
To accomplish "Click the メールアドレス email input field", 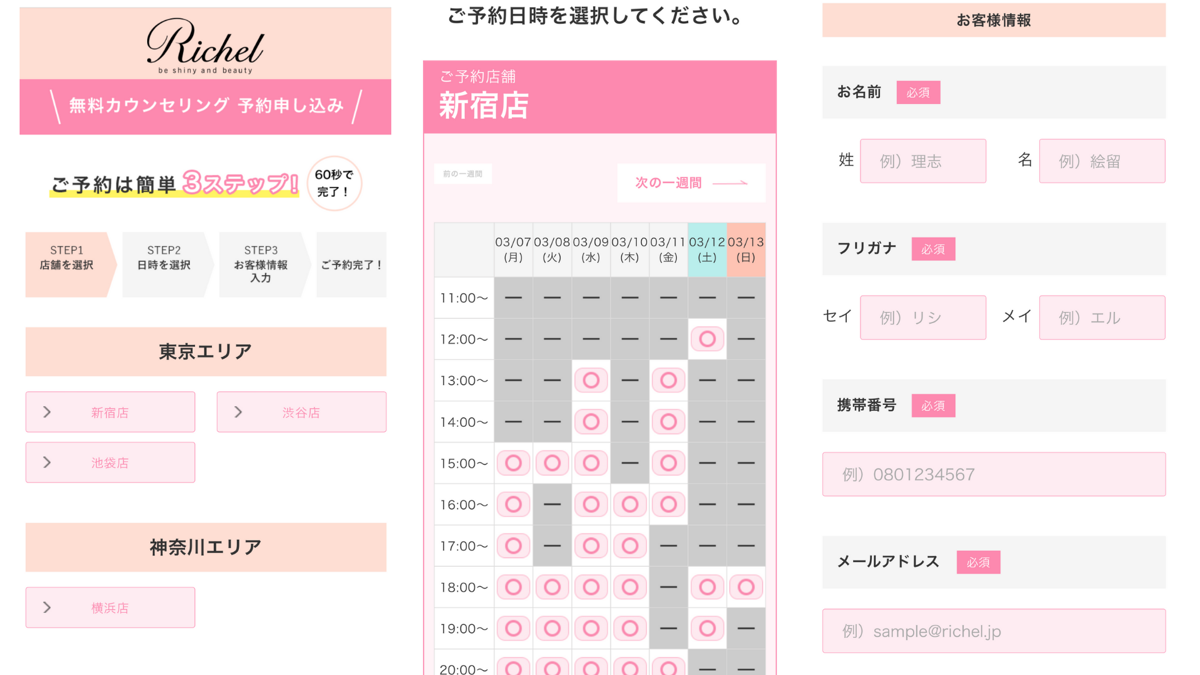I will pyautogui.click(x=993, y=631).
